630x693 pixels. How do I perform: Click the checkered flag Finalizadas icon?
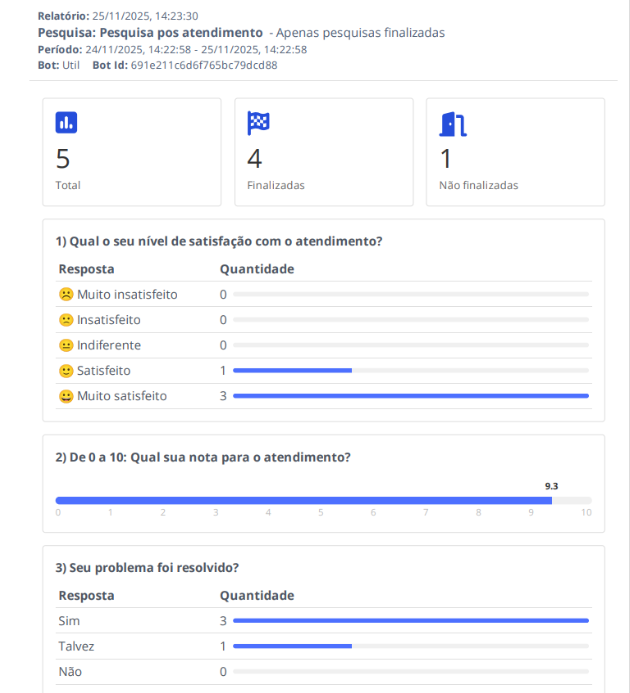pos(258,123)
